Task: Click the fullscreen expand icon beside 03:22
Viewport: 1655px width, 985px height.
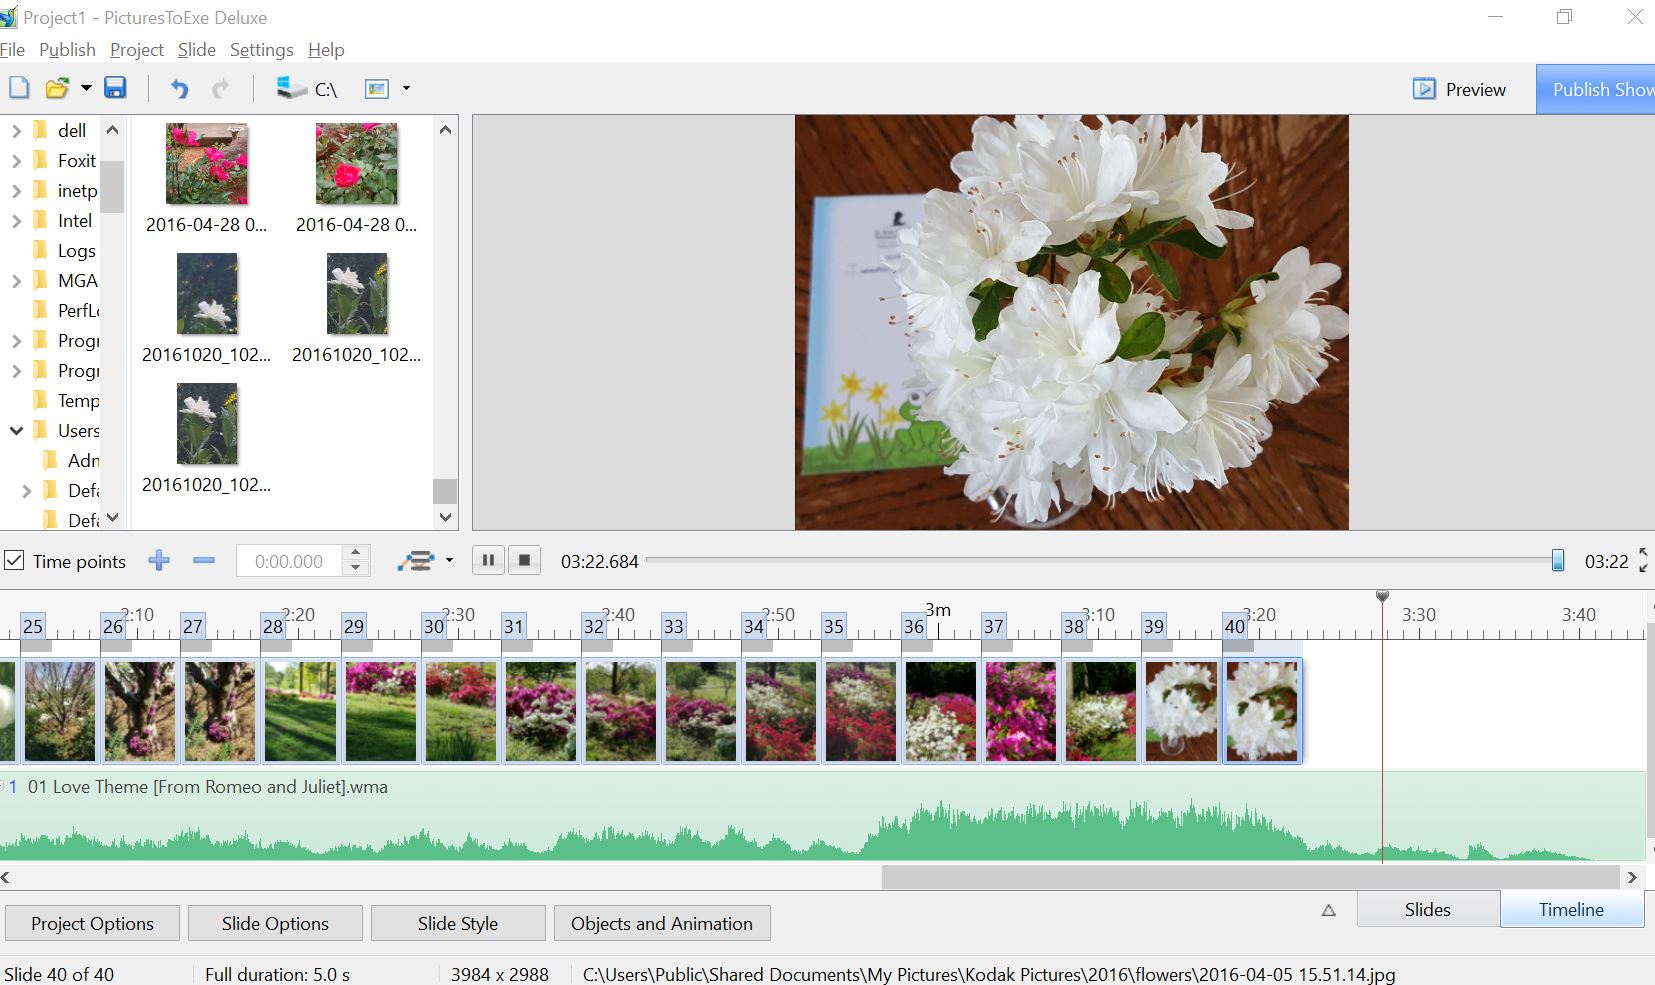Action: click(x=1643, y=561)
